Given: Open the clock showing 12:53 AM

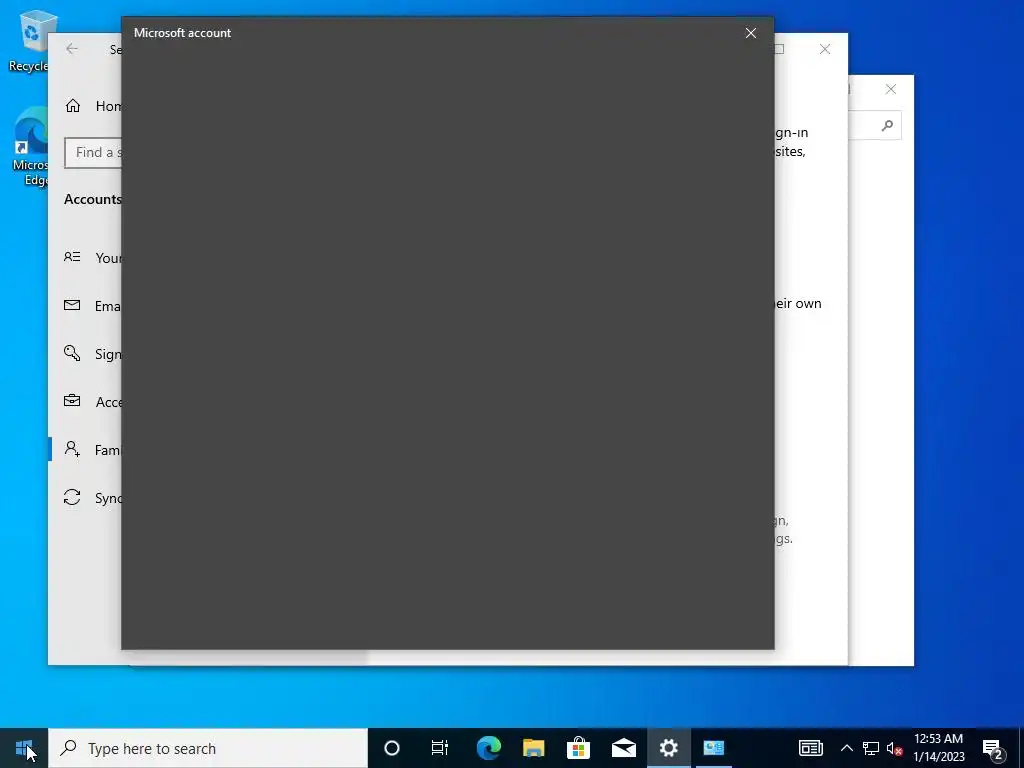Looking at the screenshot, I should pos(938,748).
